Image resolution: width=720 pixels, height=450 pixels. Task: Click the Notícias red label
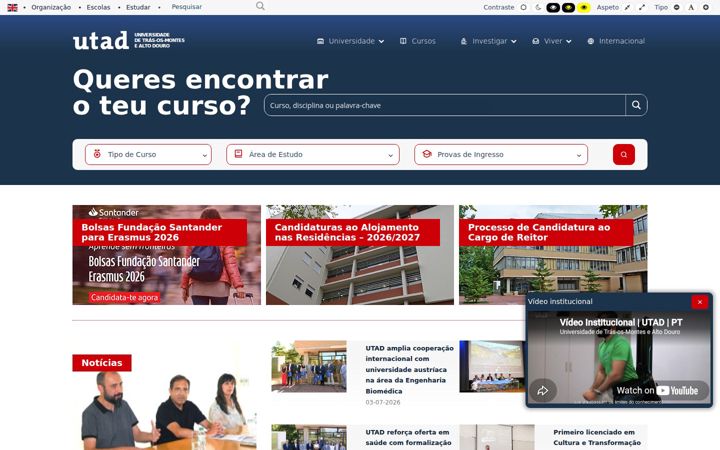[102, 363]
